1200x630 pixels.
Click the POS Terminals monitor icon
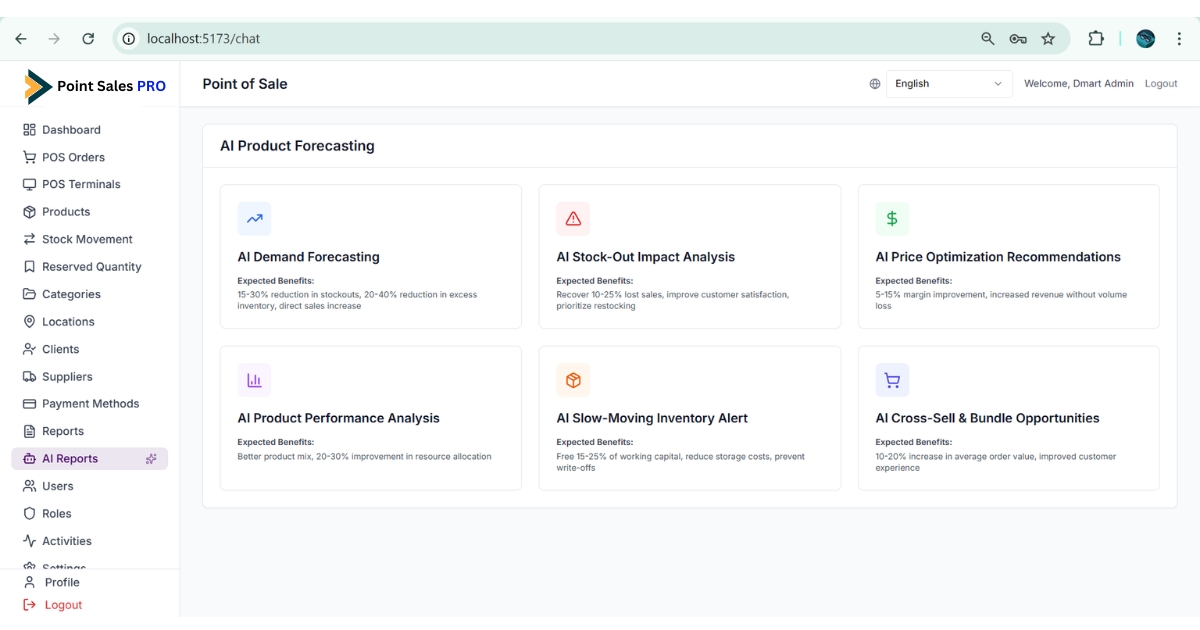click(29, 184)
